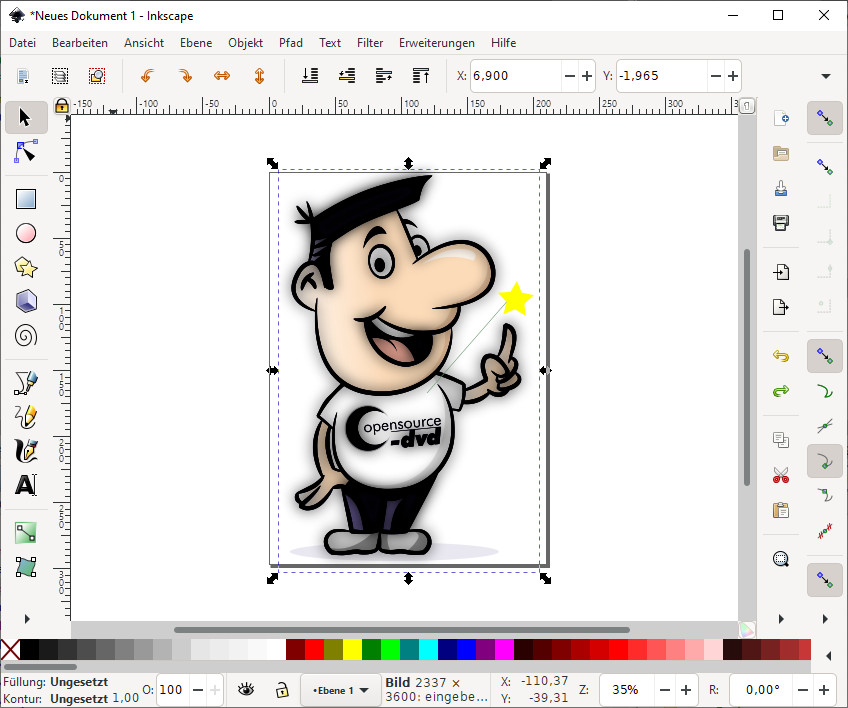Raise the selection to the top
The height and width of the screenshot is (708, 848).
click(x=421, y=76)
